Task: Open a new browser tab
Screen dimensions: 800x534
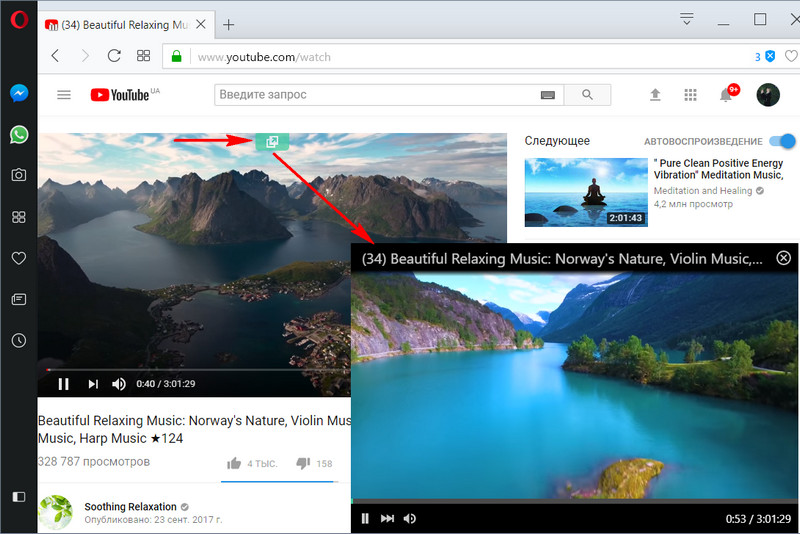Action: click(x=229, y=25)
